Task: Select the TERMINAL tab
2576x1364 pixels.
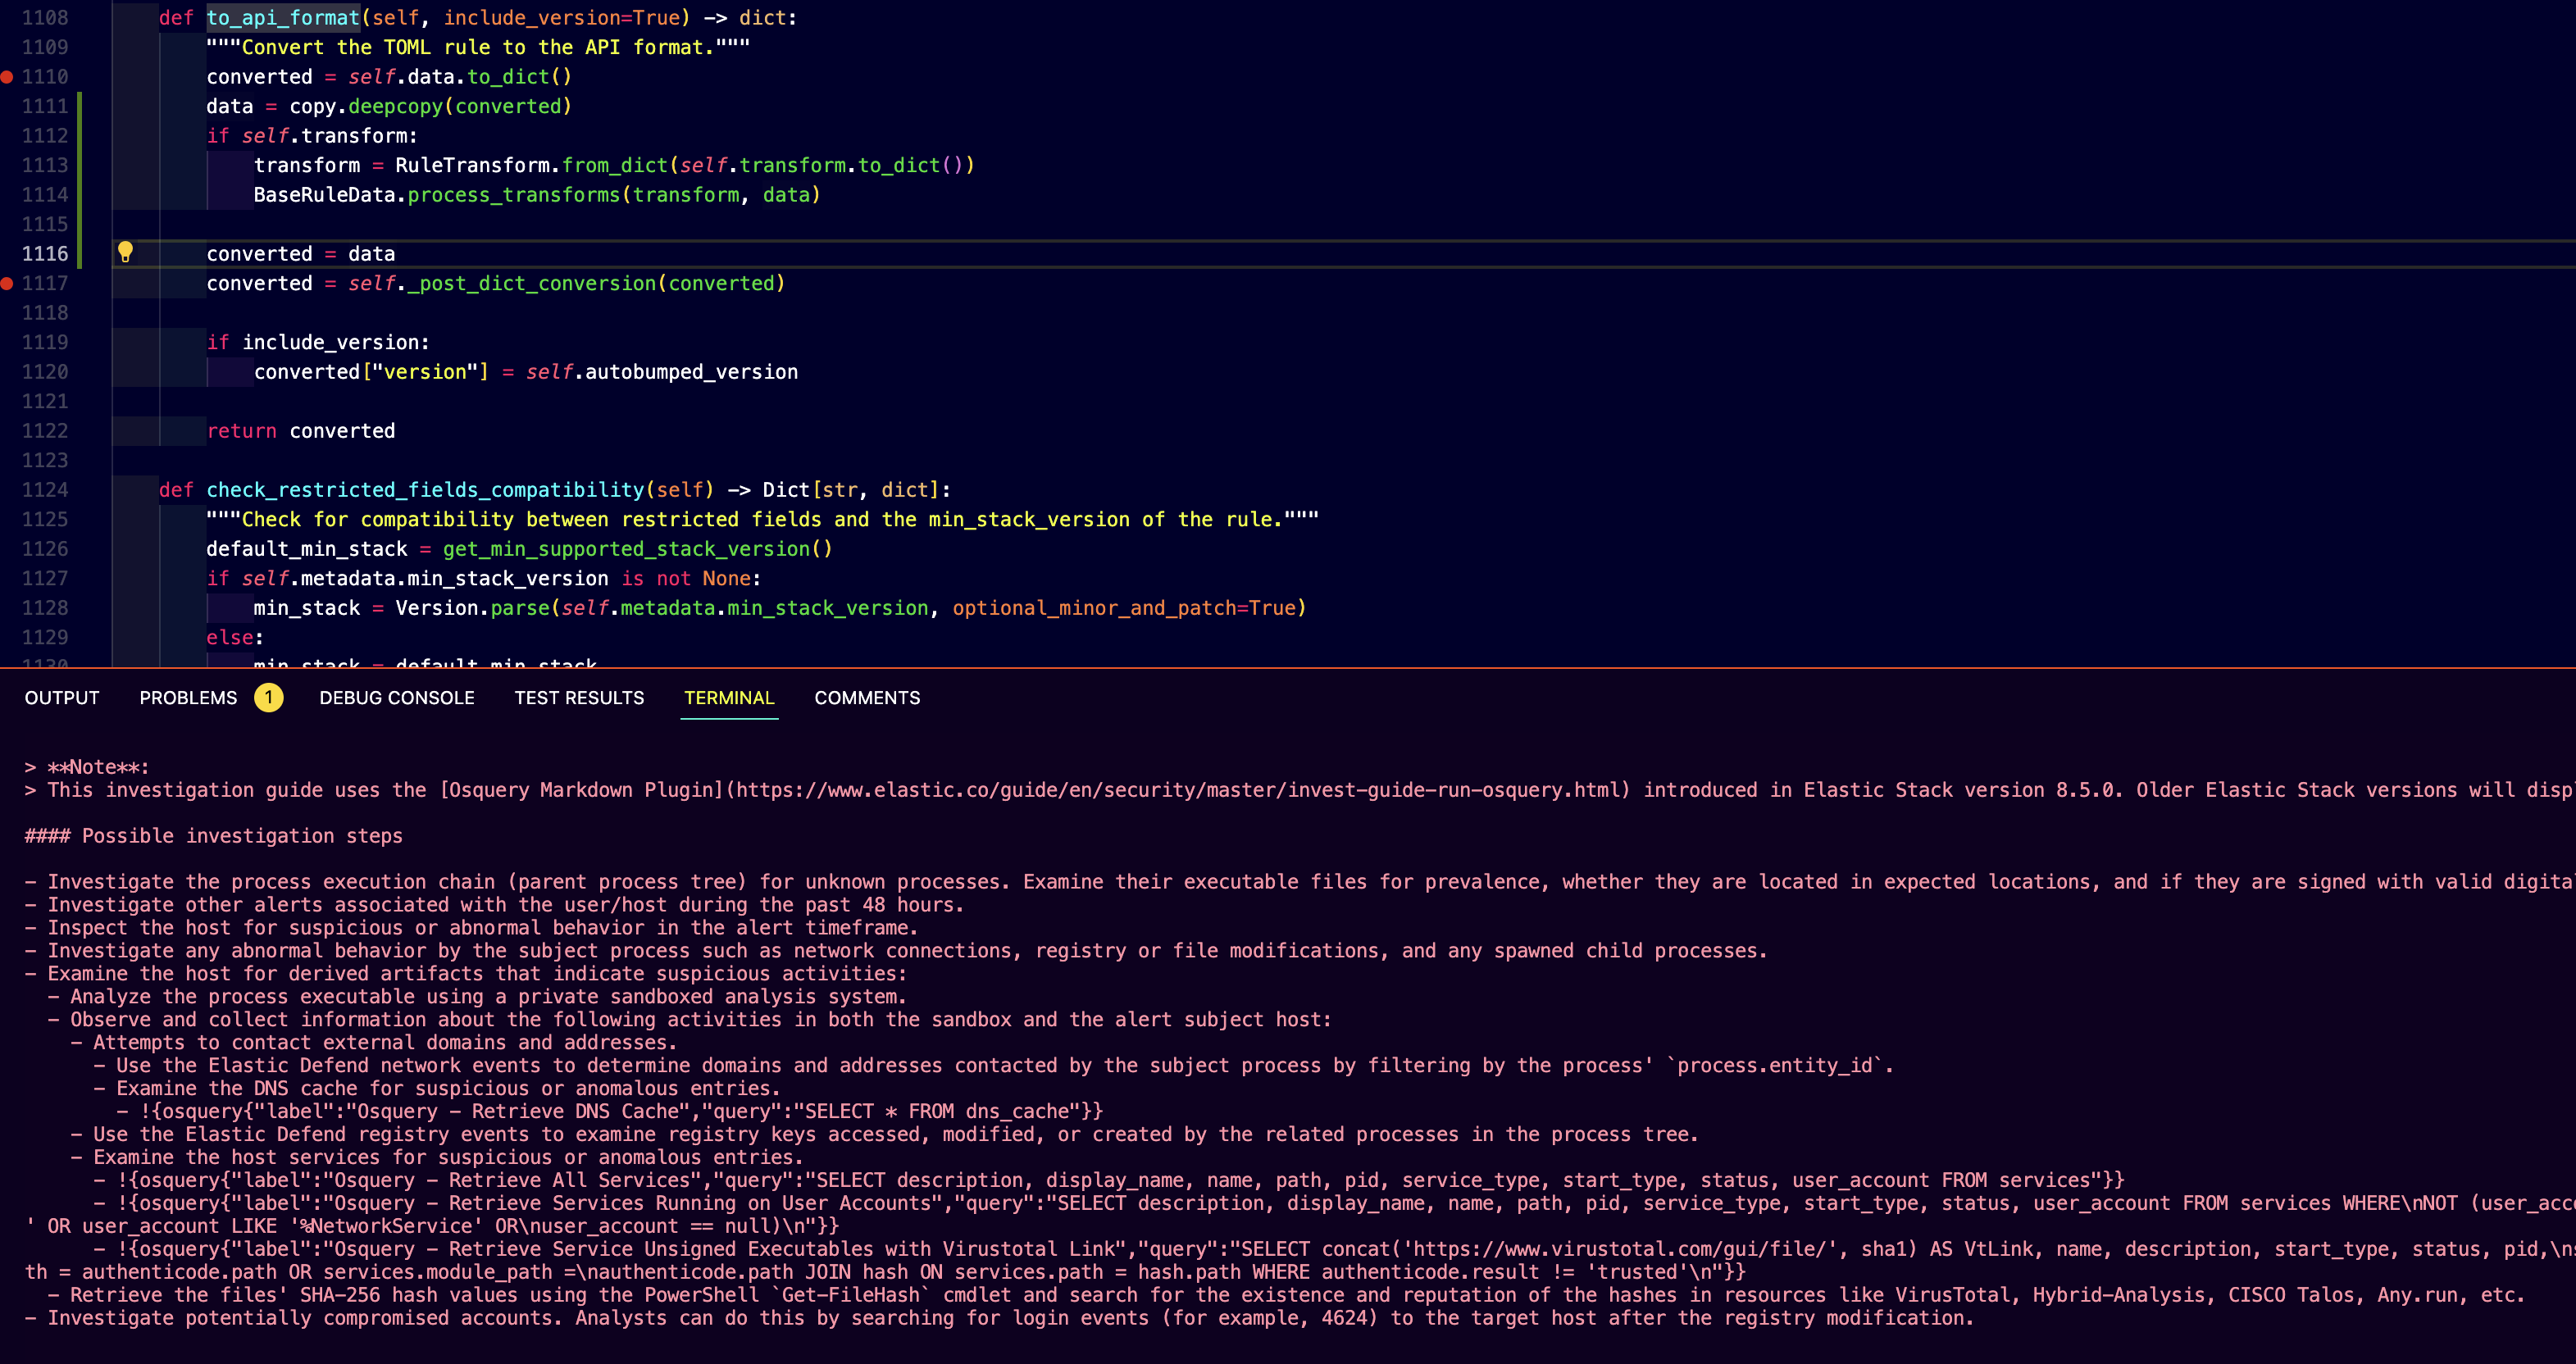Action: point(729,698)
